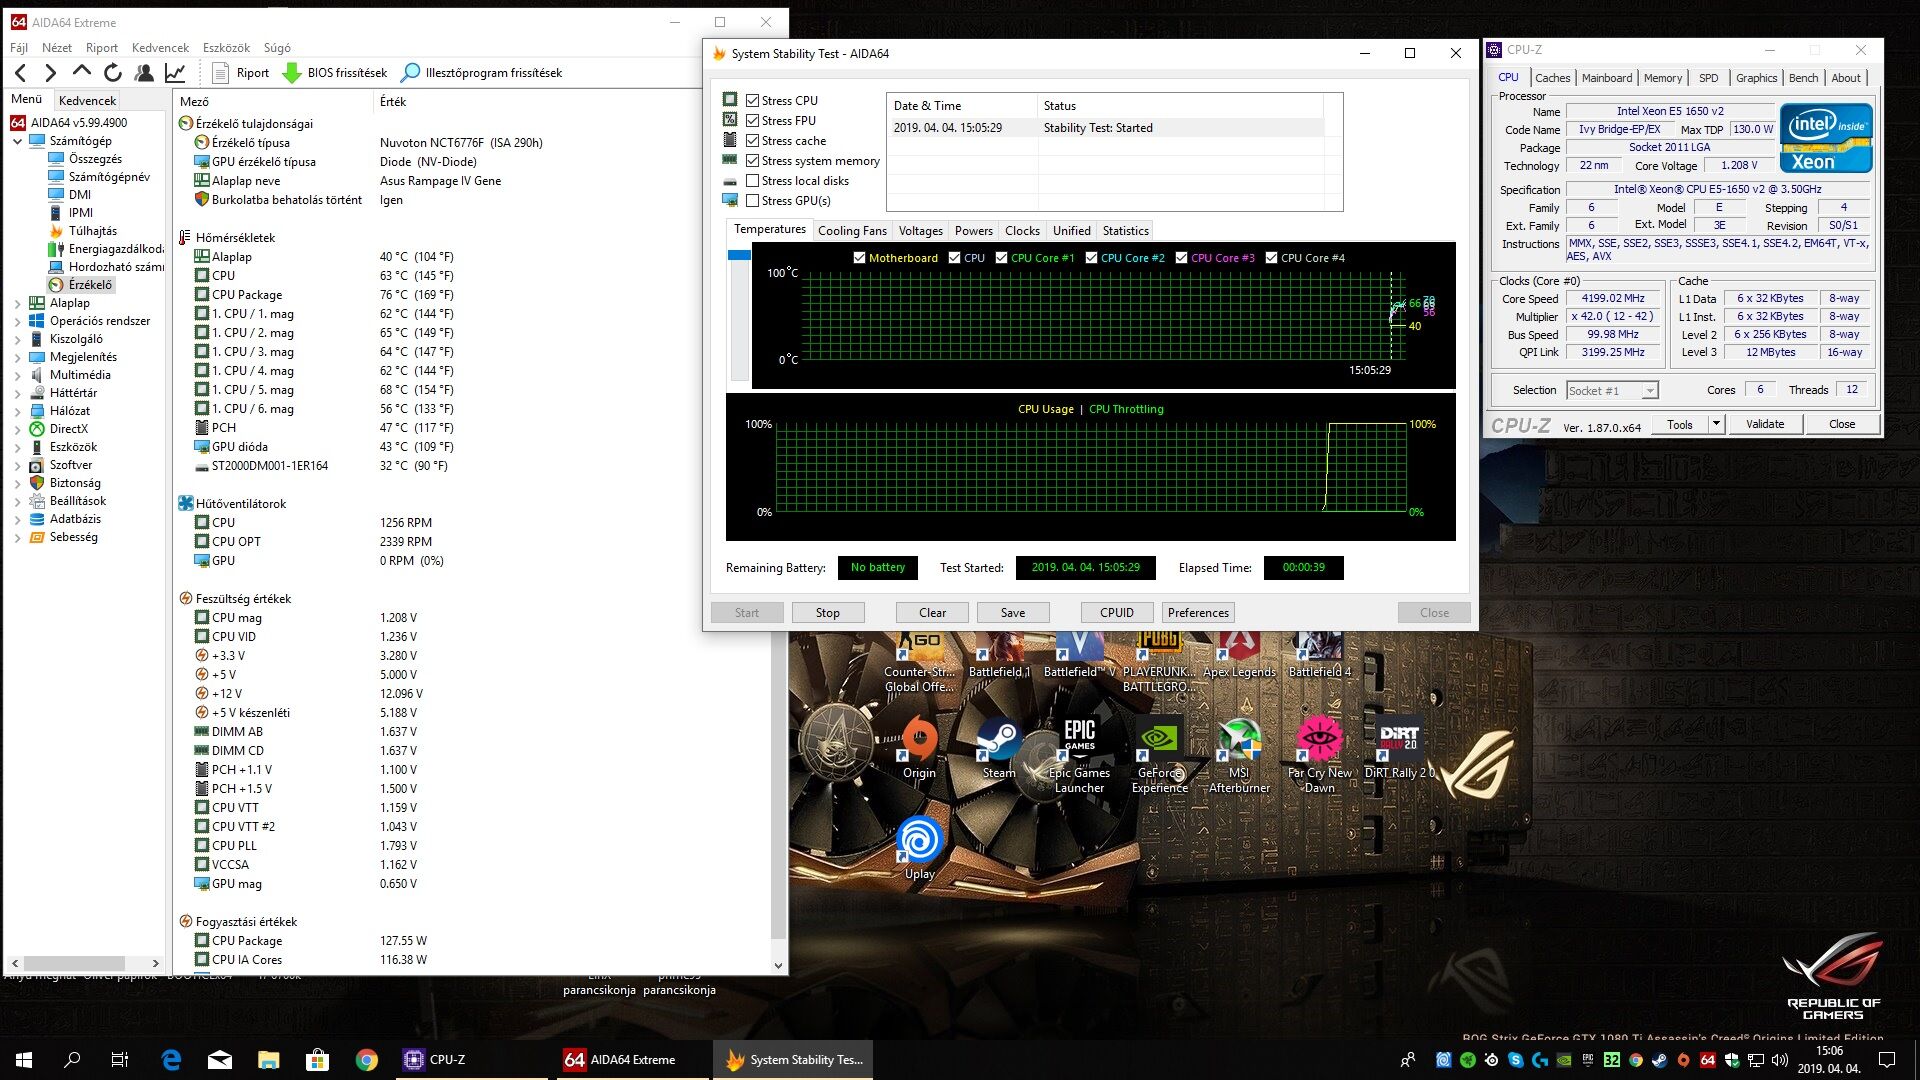Image resolution: width=1920 pixels, height=1080 pixels.
Task: Click the Preferences button
Action: point(1198,612)
